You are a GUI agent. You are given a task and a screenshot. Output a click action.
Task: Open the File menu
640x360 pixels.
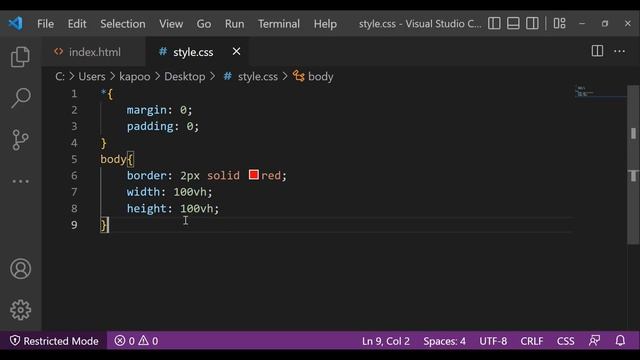45,24
